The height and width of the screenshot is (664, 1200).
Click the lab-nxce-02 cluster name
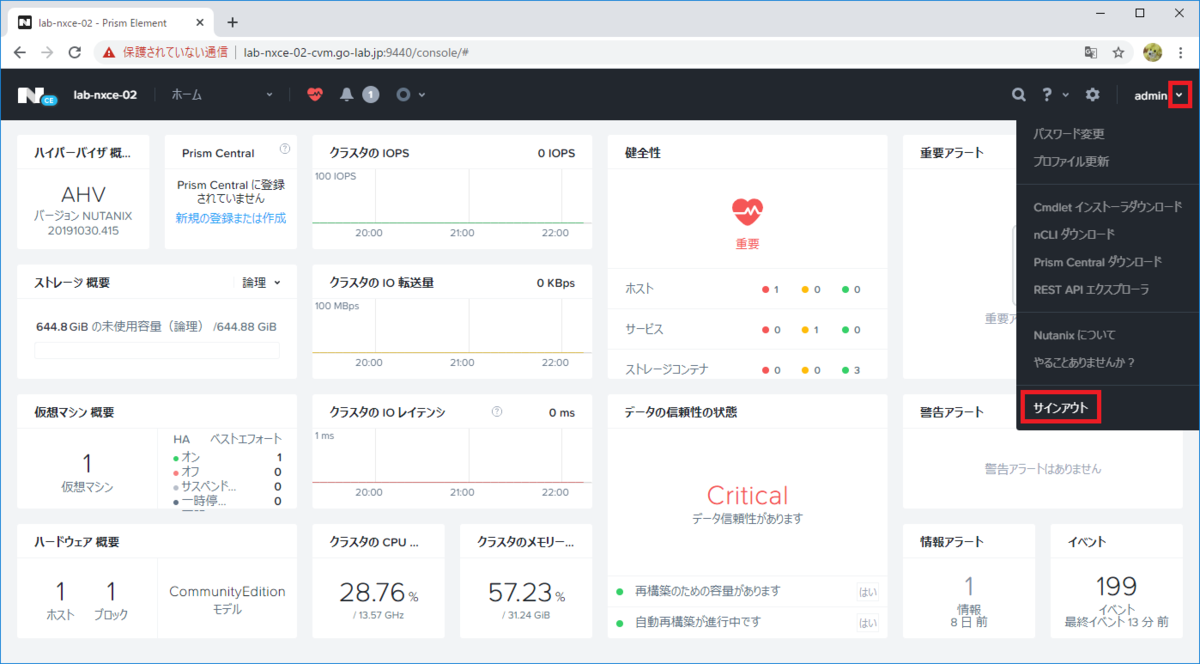(x=105, y=95)
